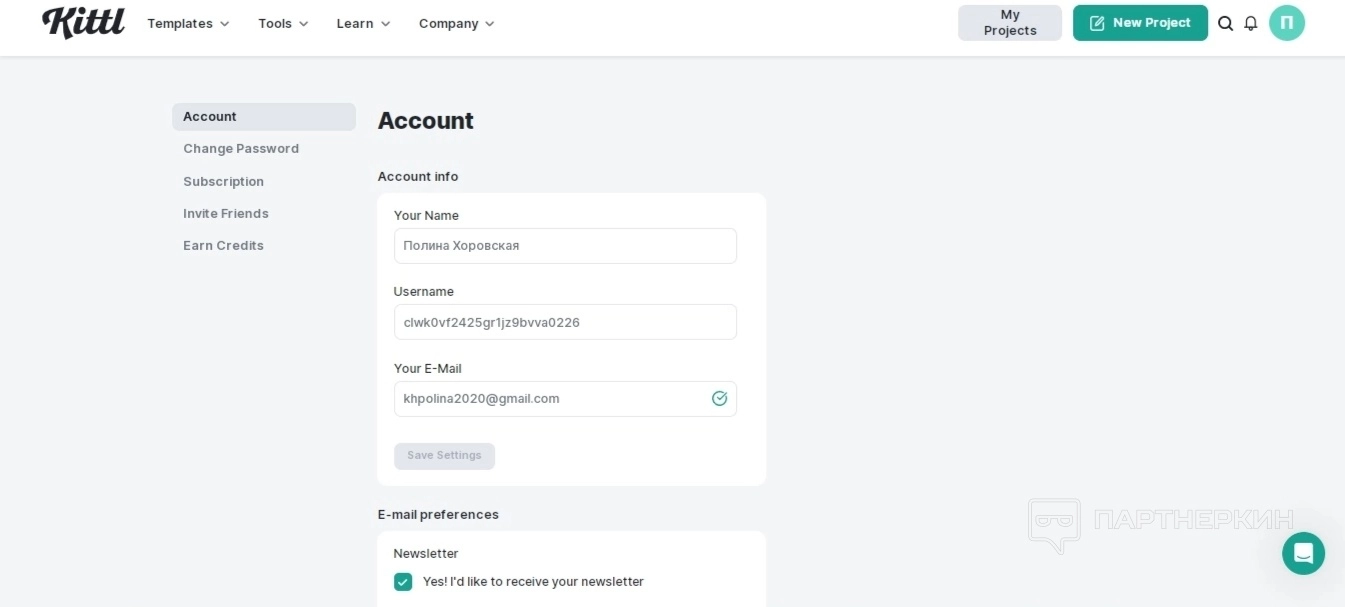
Task: Open the search magnifier icon
Action: (1225, 23)
